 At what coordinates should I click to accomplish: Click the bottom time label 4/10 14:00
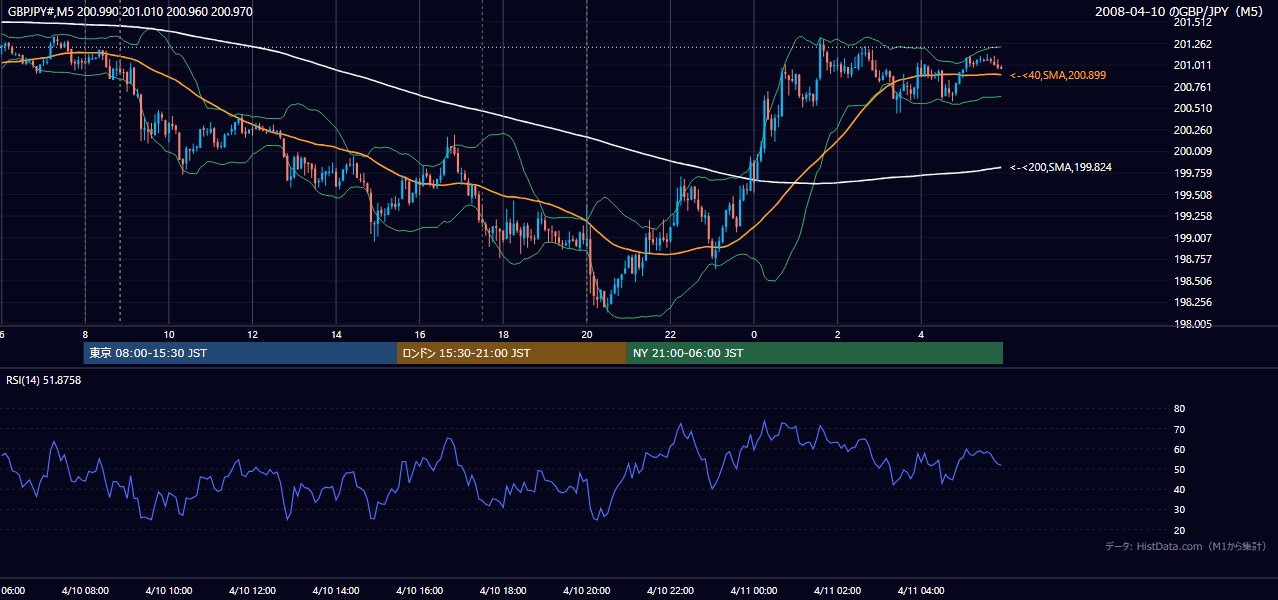coord(336,590)
